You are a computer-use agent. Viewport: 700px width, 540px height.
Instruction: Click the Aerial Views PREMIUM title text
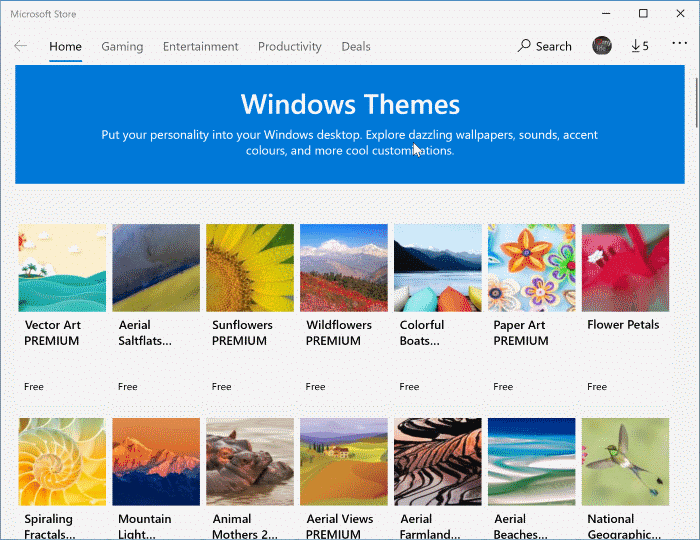coord(339,526)
